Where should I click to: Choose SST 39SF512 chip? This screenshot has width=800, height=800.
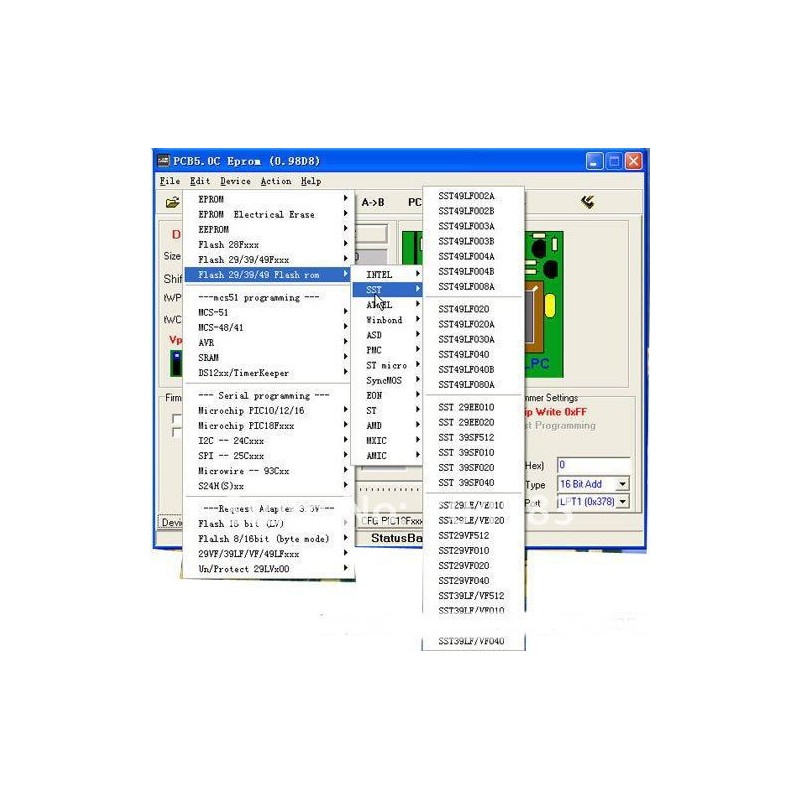pyautogui.click(x=473, y=437)
